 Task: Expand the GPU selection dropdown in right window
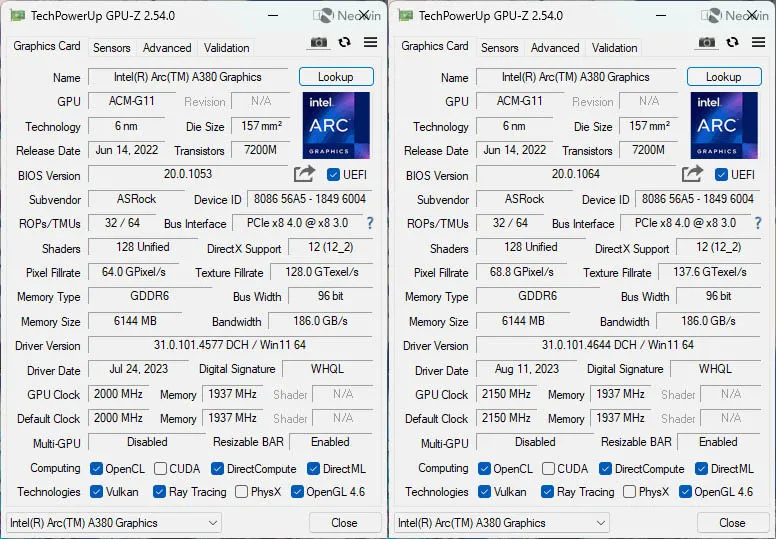point(501,523)
